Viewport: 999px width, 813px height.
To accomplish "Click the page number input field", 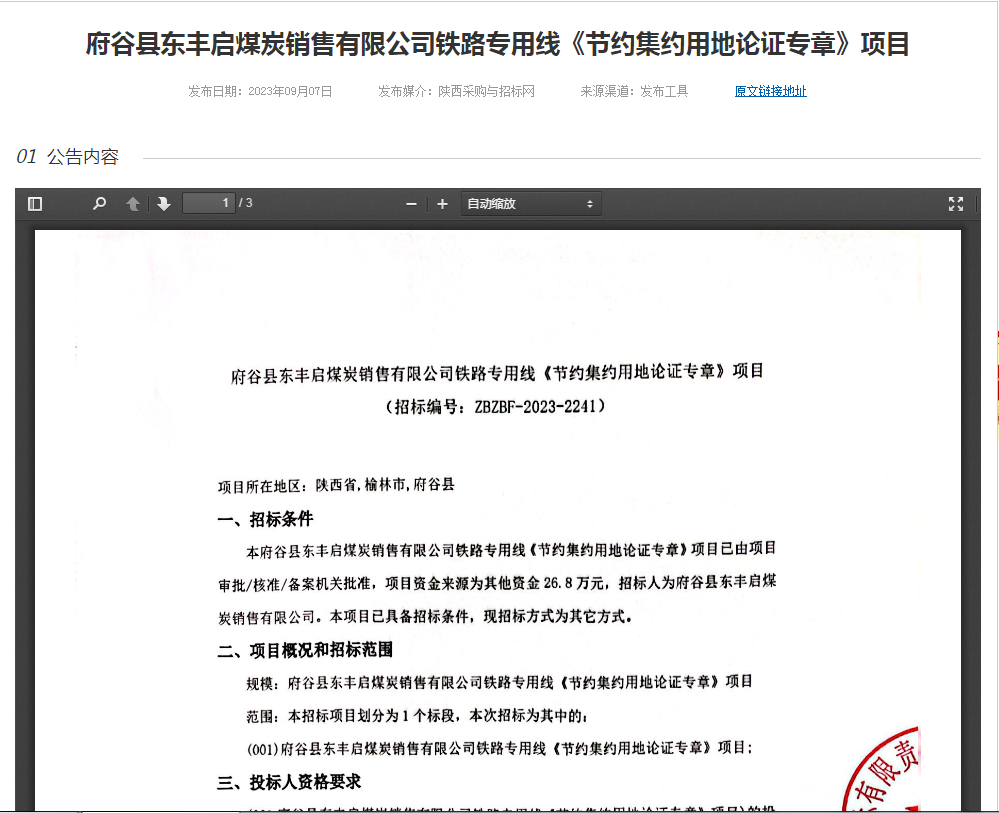I will [208, 203].
